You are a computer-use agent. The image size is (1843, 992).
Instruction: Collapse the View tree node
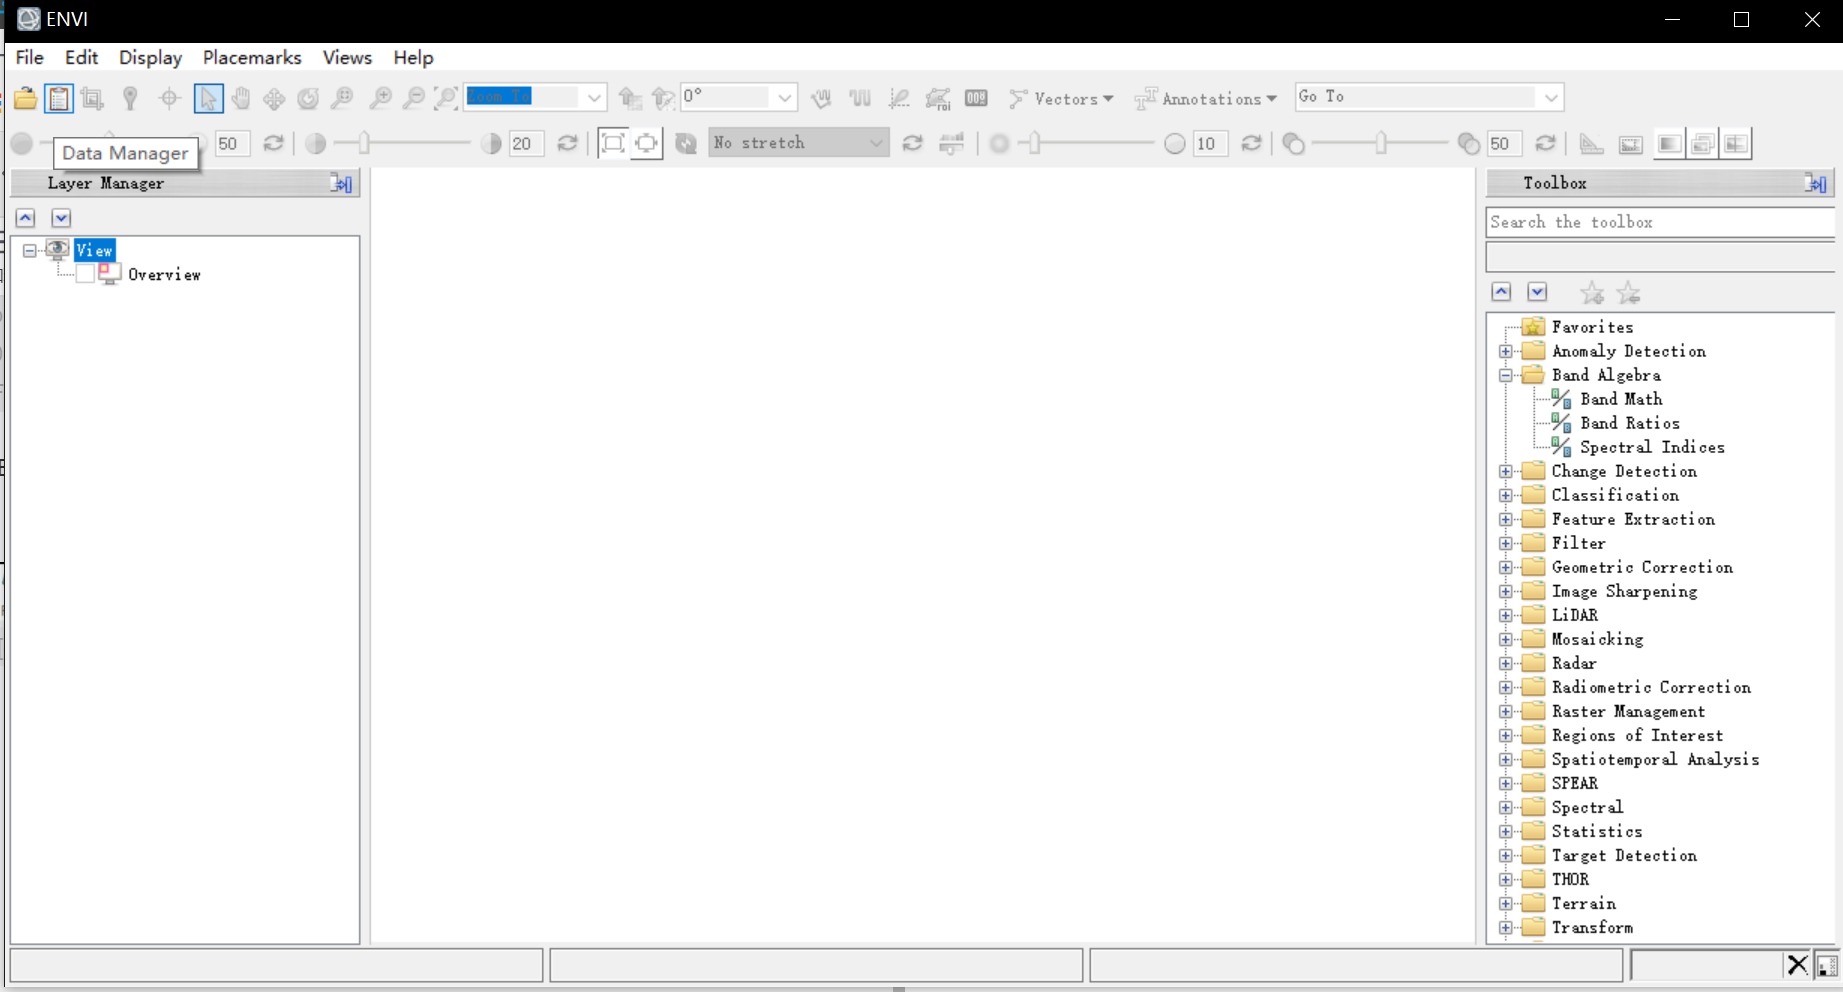click(30, 250)
